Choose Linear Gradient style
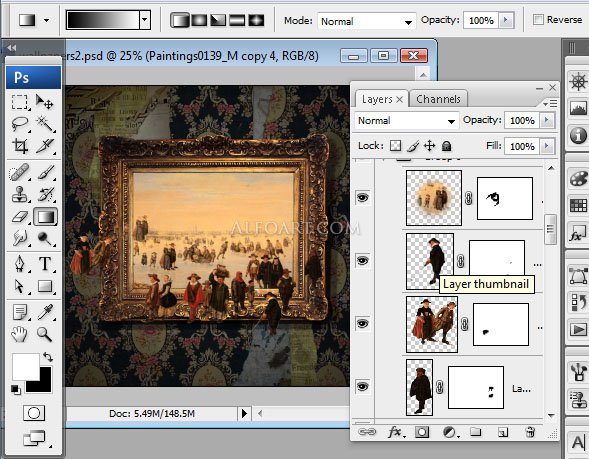The image size is (589, 459). pos(180,20)
